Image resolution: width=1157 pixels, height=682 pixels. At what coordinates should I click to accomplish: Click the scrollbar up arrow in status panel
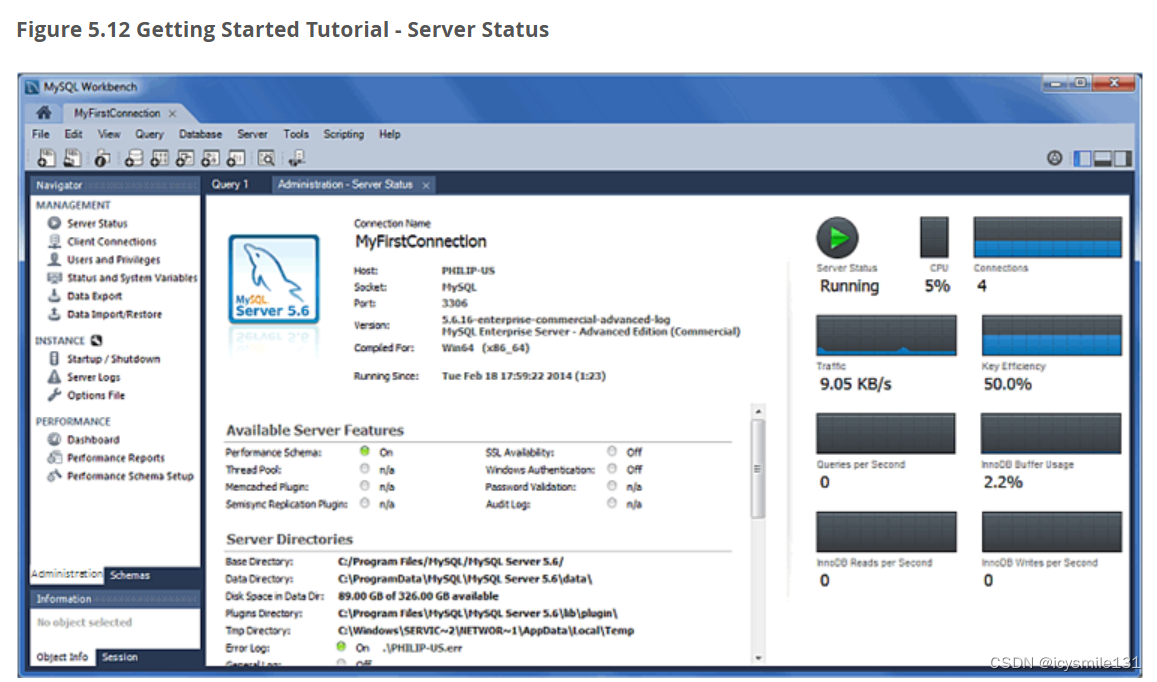(758, 410)
